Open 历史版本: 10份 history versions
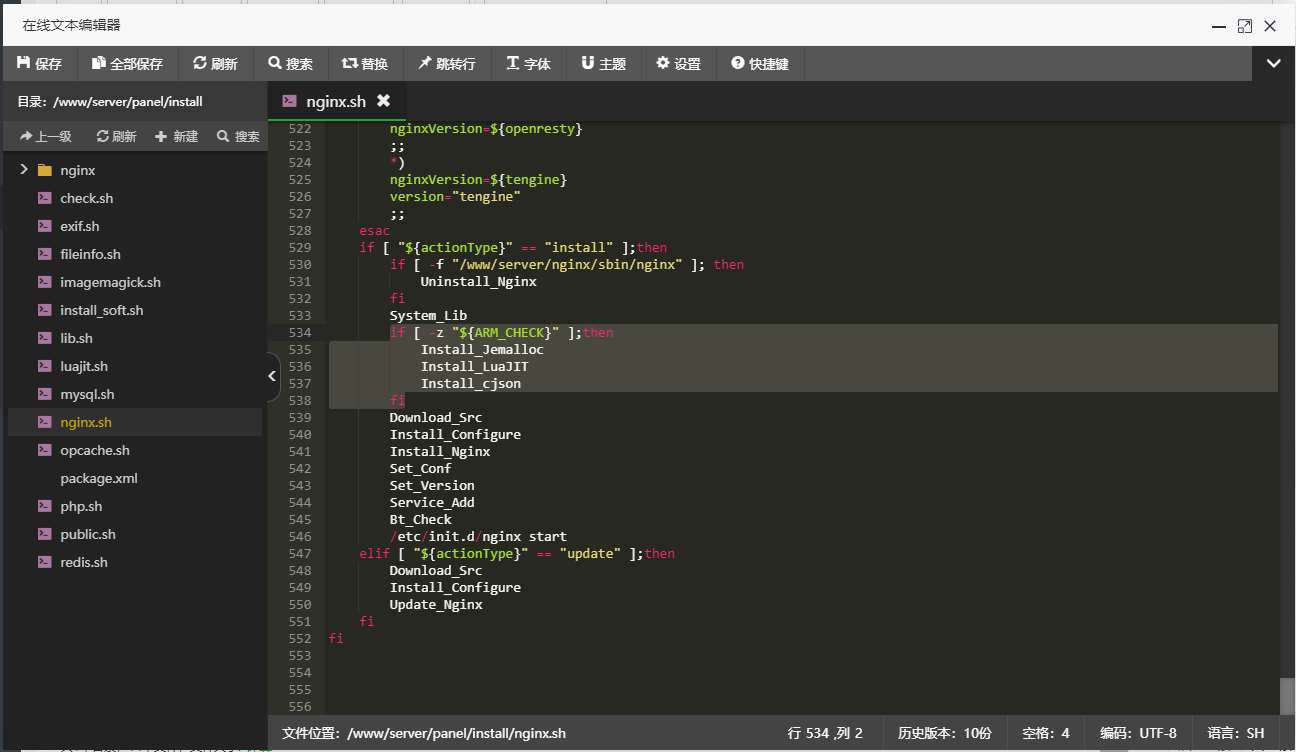The width and height of the screenshot is (1296, 752). coord(944,733)
